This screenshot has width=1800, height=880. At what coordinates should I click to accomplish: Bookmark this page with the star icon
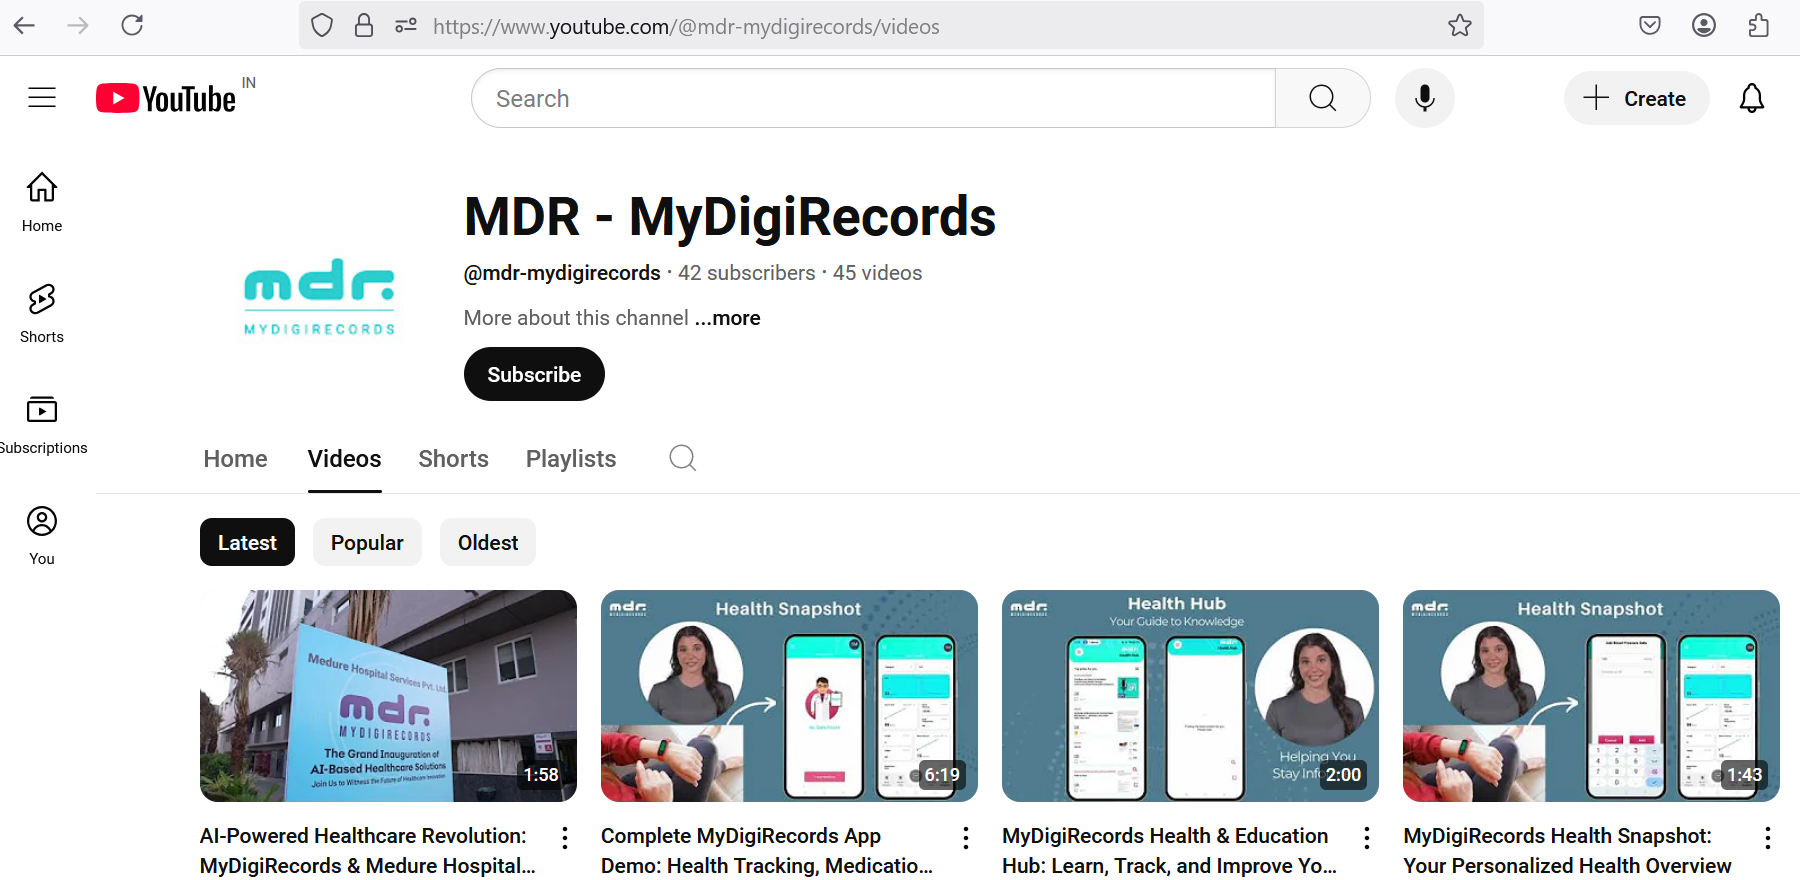click(x=1460, y=26)
